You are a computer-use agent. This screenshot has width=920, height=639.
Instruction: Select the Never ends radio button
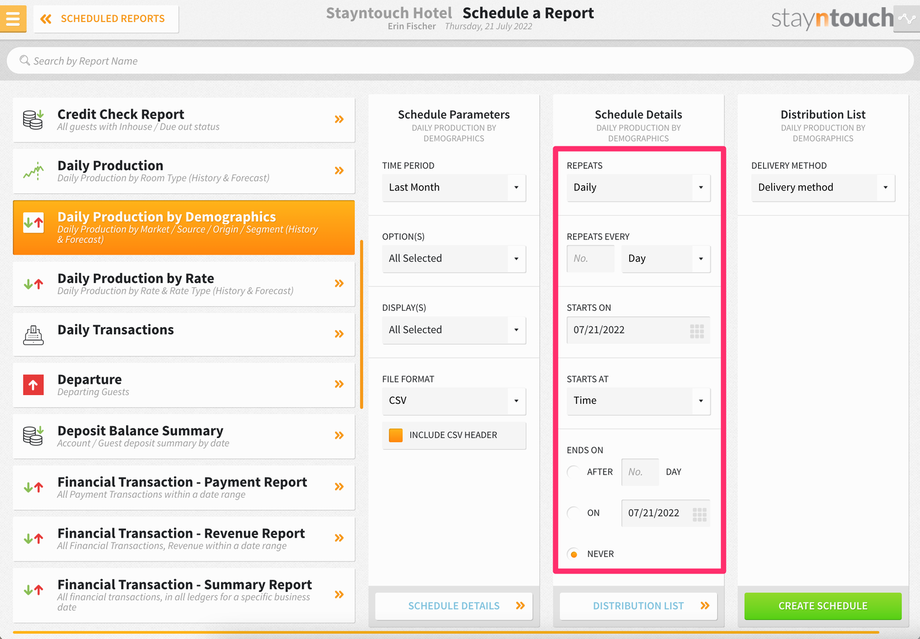point(573,554)
